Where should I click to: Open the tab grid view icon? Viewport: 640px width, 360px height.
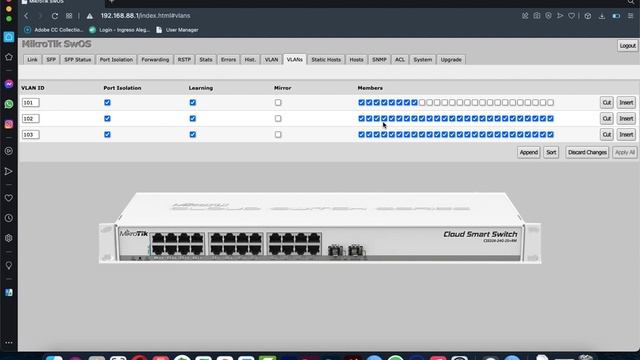coord(69,16)
